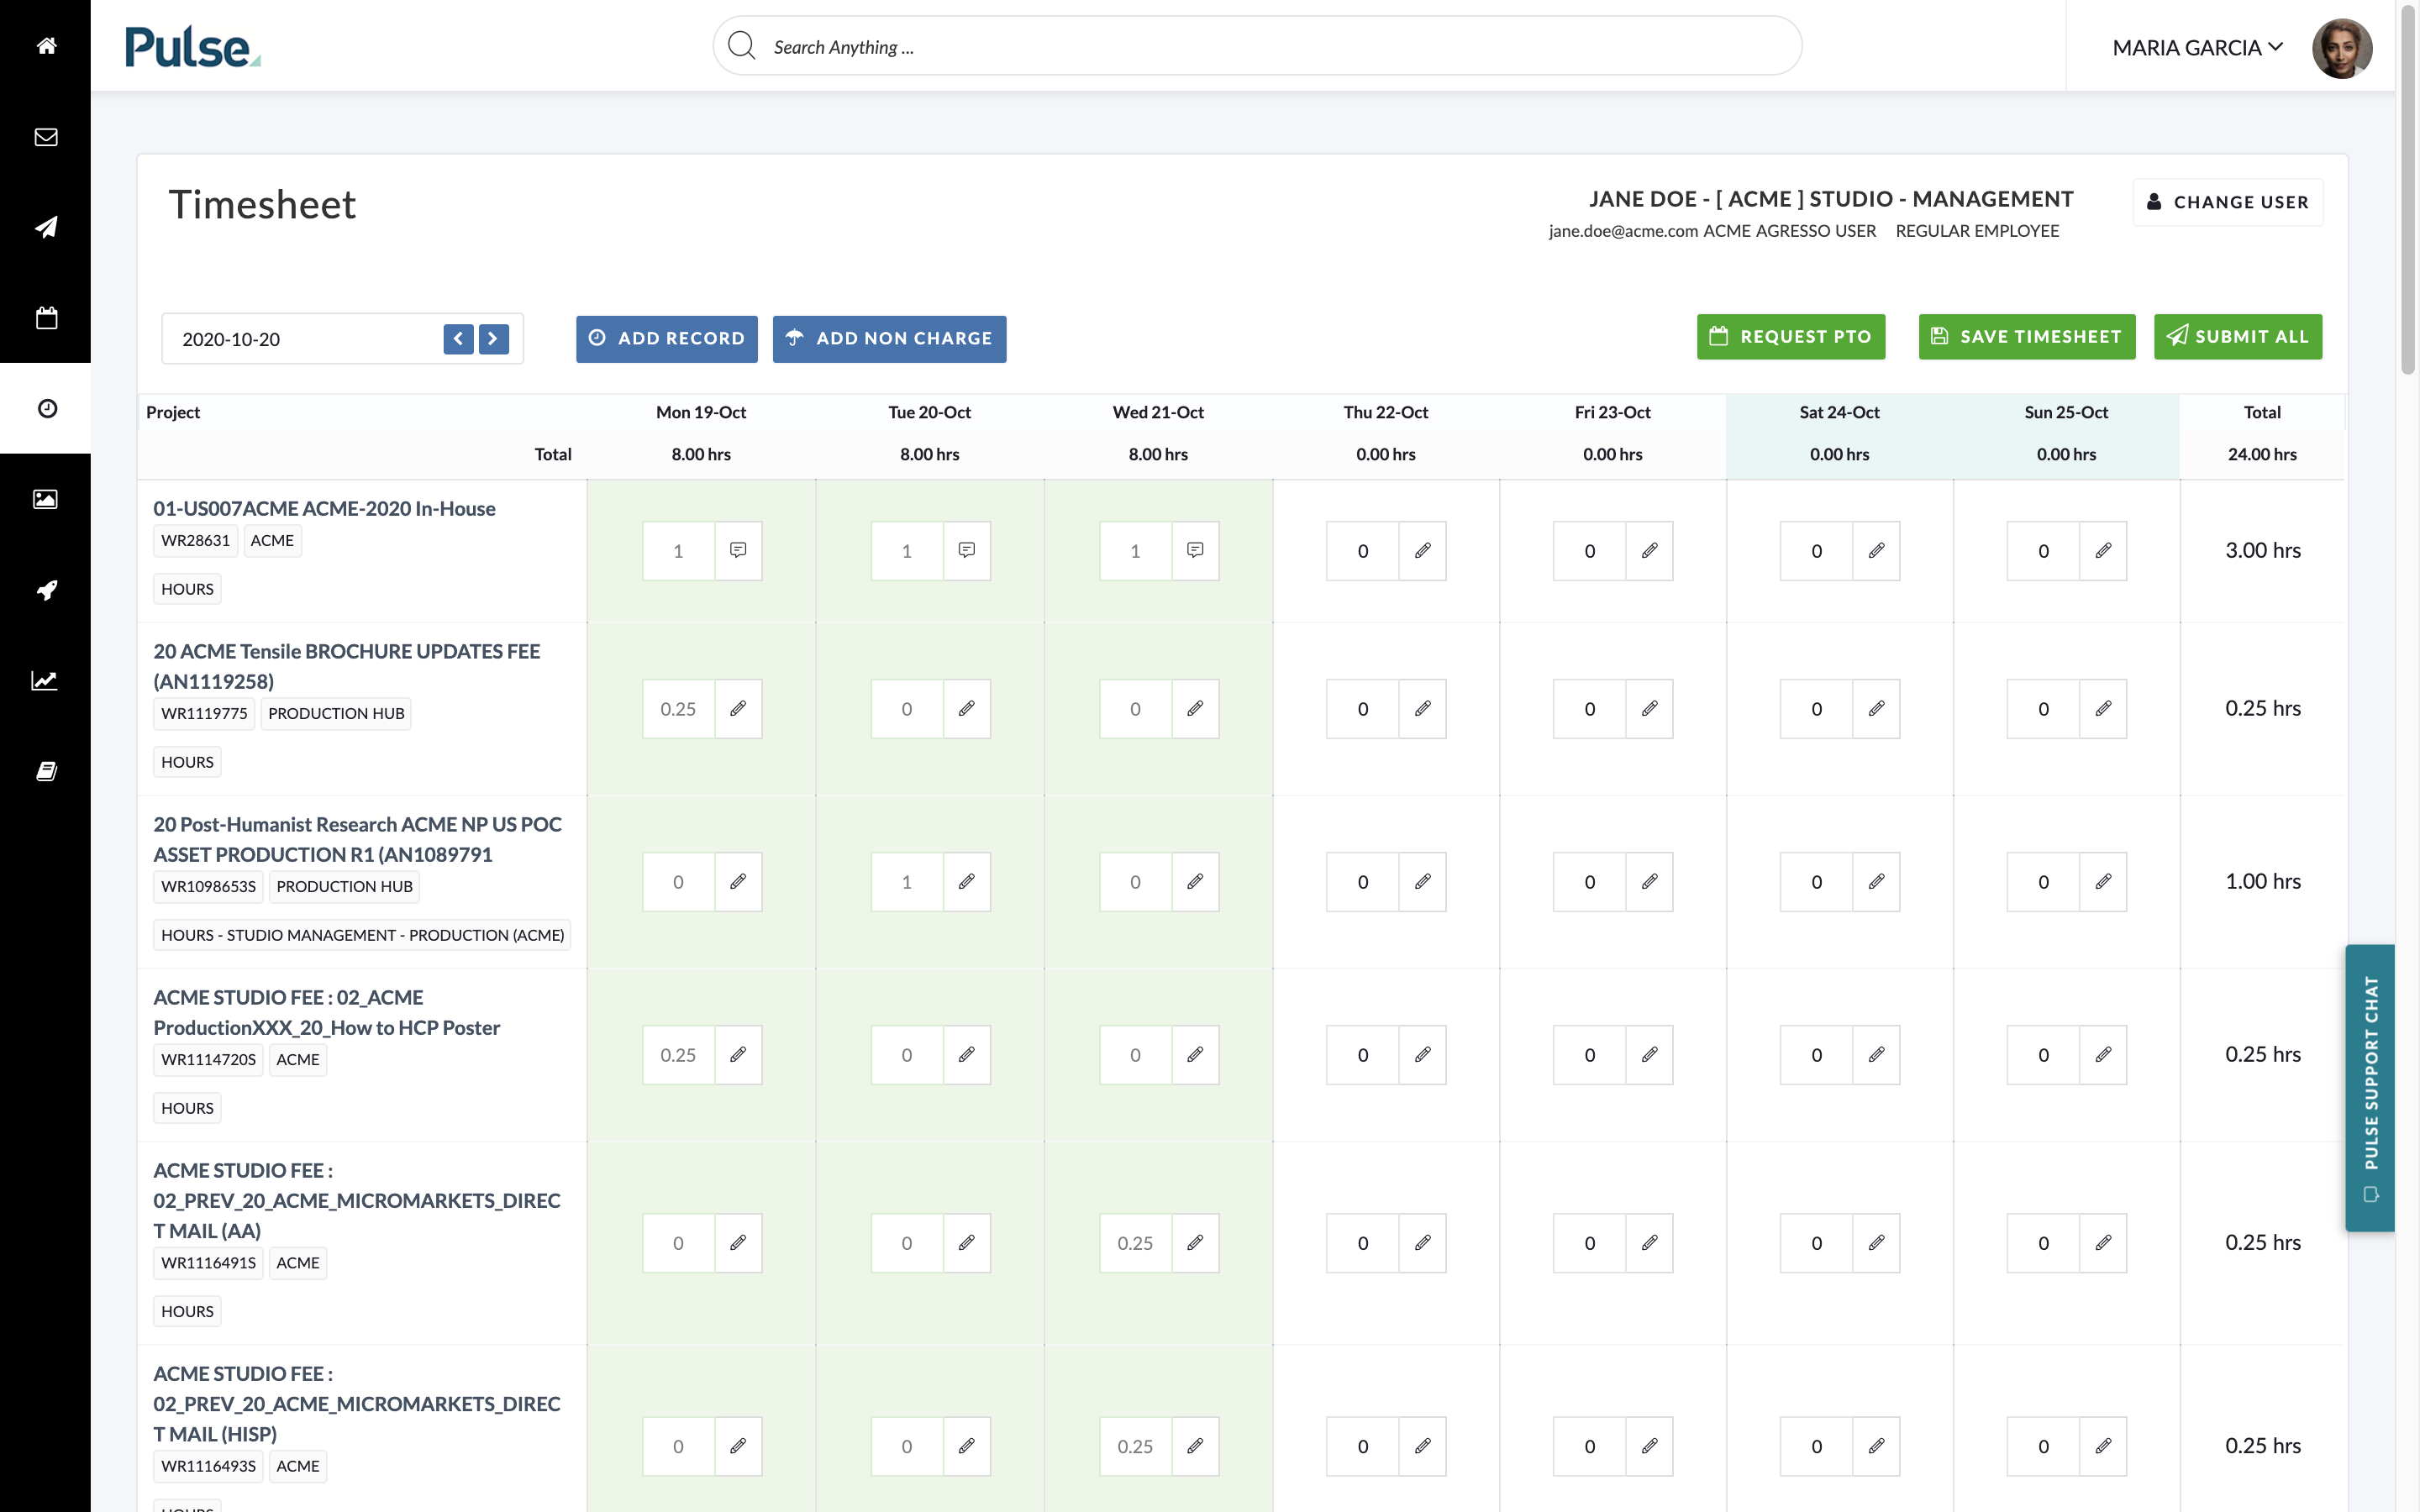Click ADD NON CHARGE button
Viewport: 2420px width, 1512px height.
pyautogui.click(x=889, y=339)
